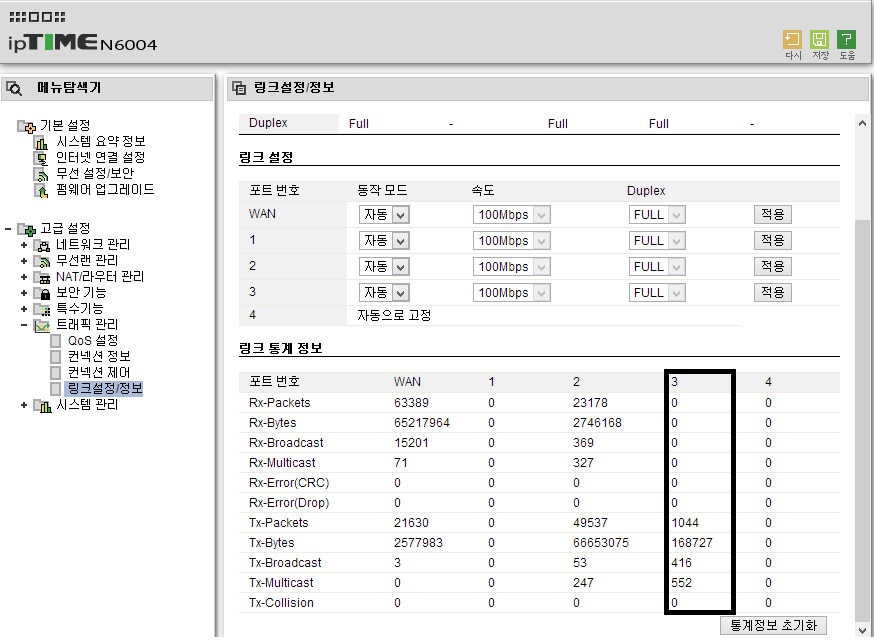
Task: Click the NAT/라우터 관리 icon
Action: pos(42,278)
